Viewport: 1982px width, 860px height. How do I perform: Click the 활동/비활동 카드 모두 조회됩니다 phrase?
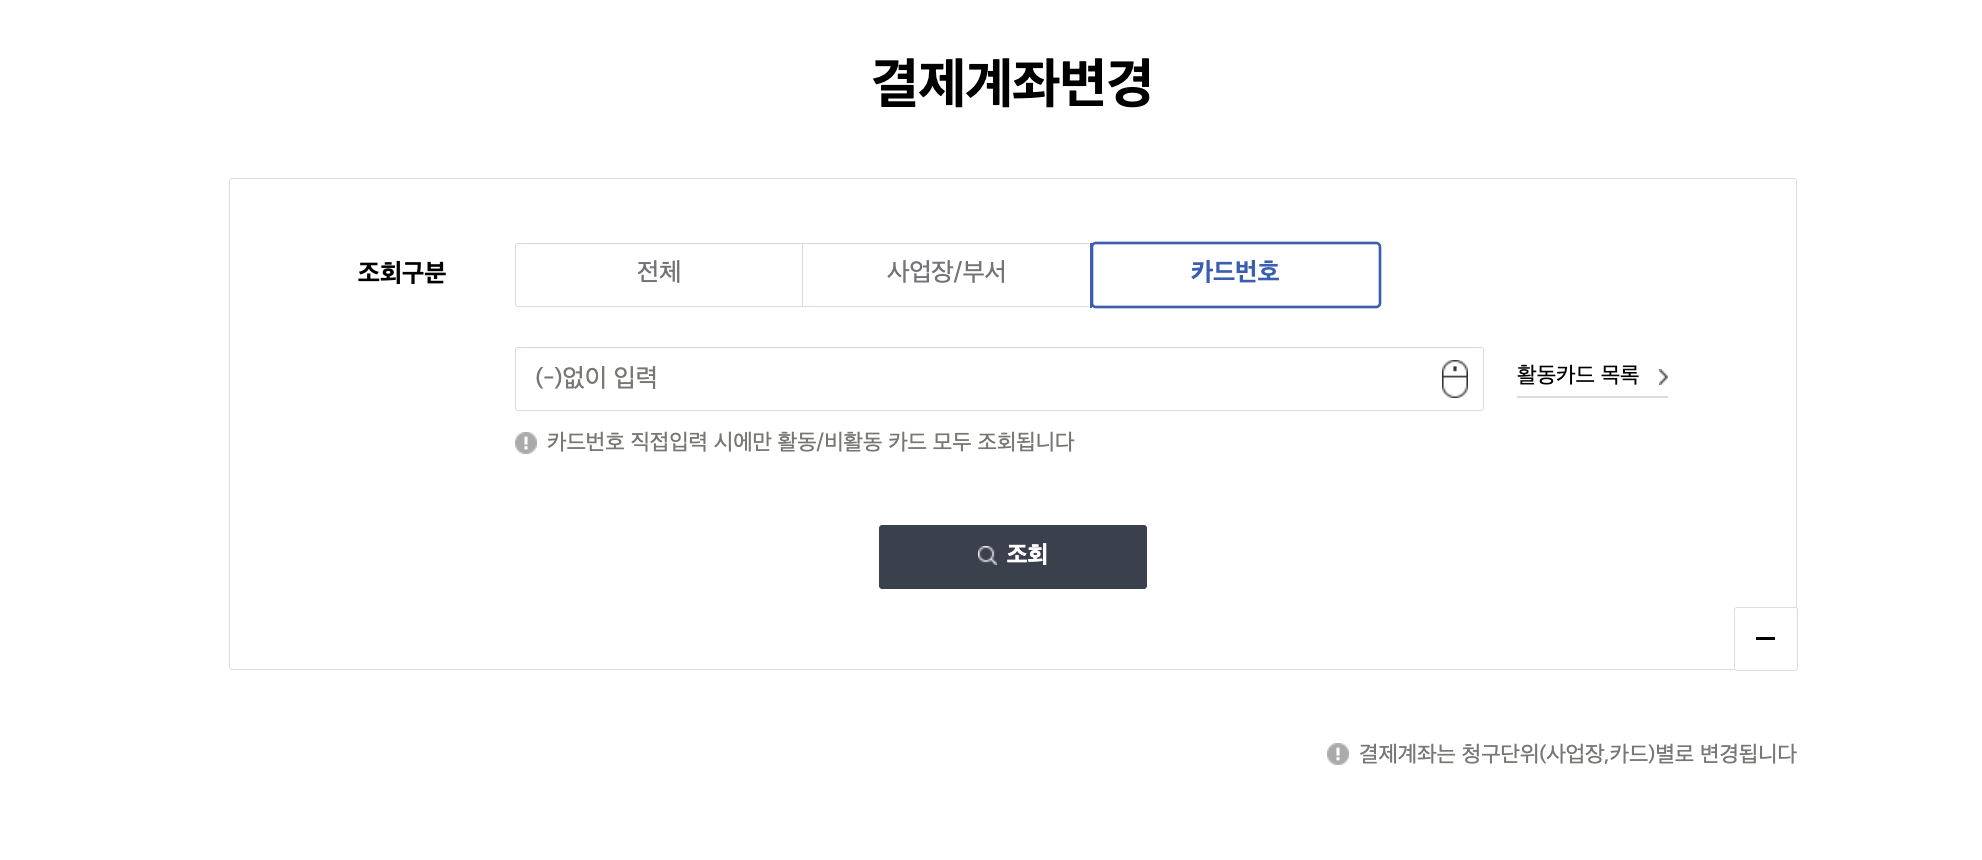(926, 442)
